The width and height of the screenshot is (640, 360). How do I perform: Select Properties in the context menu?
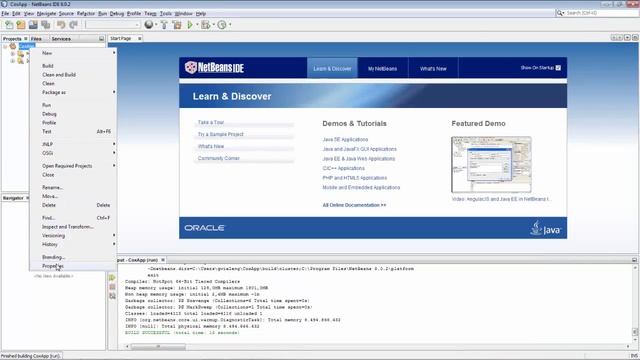coord(73,266)
